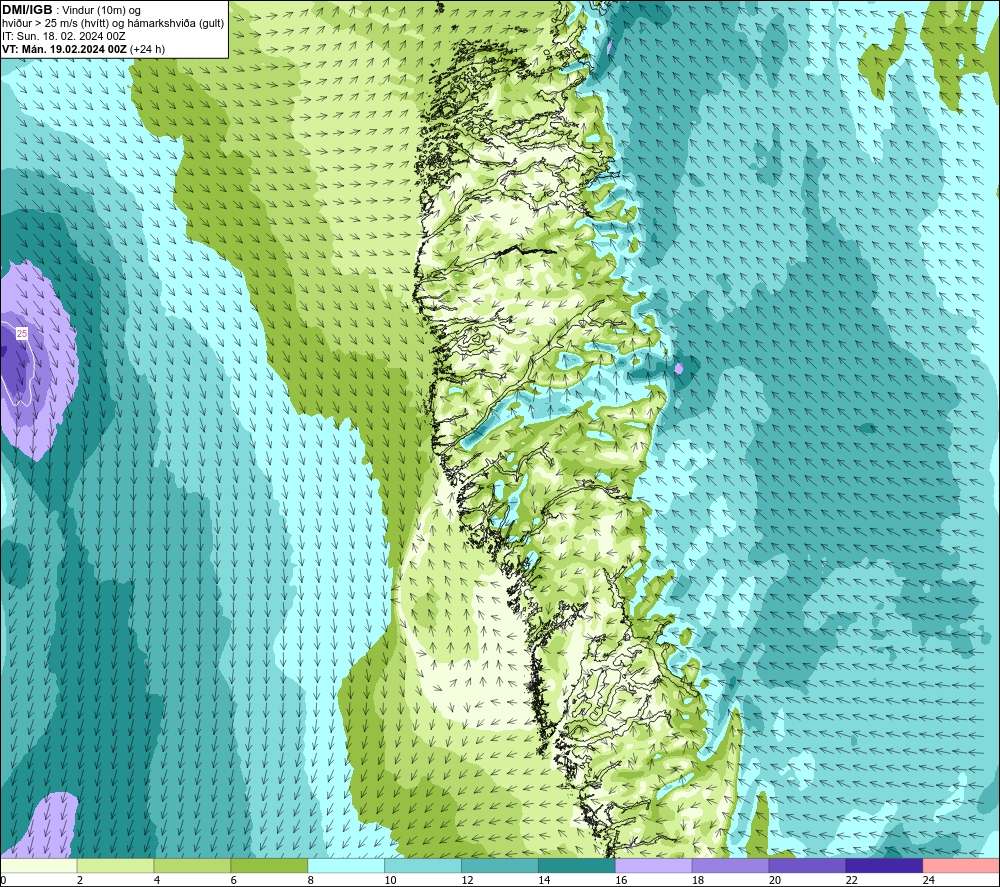Select the pink above-24 legend swatch

coord(961,865)
